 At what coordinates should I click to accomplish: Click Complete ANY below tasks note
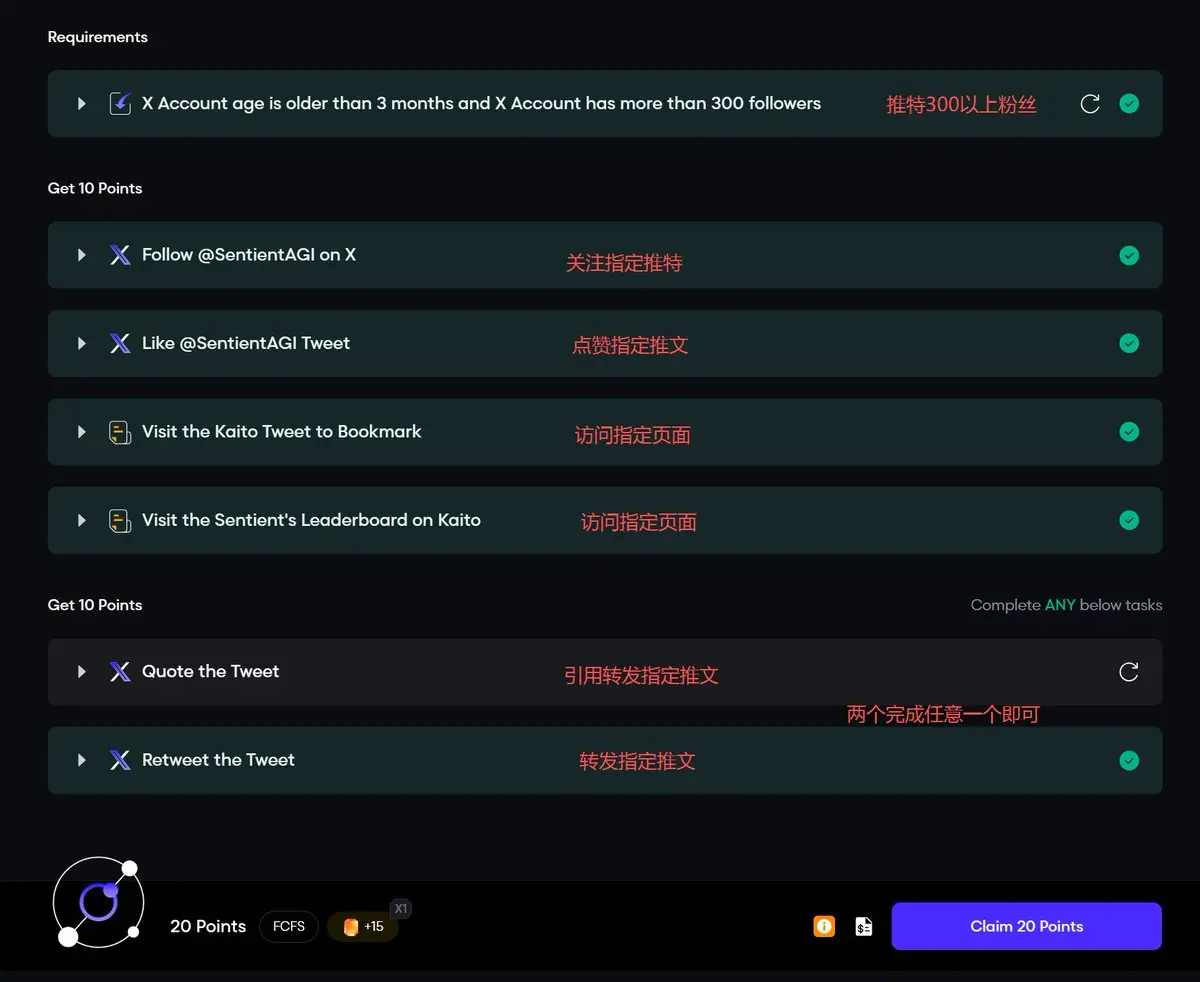point(1066,605)
